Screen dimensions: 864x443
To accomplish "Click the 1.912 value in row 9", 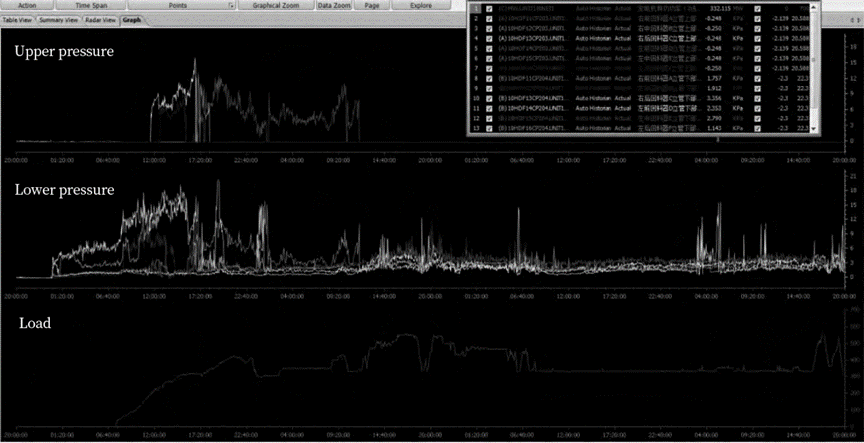I will 714,88.
